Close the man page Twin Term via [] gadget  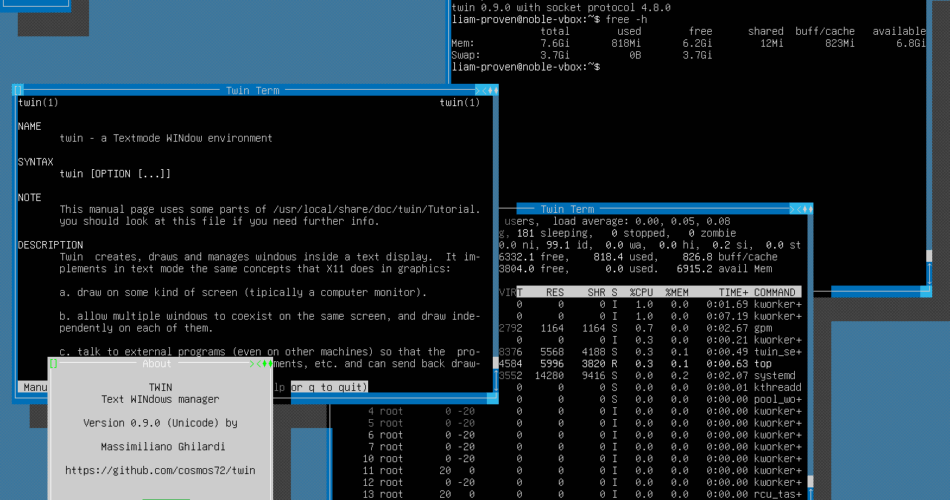click(x=18, y=90)
